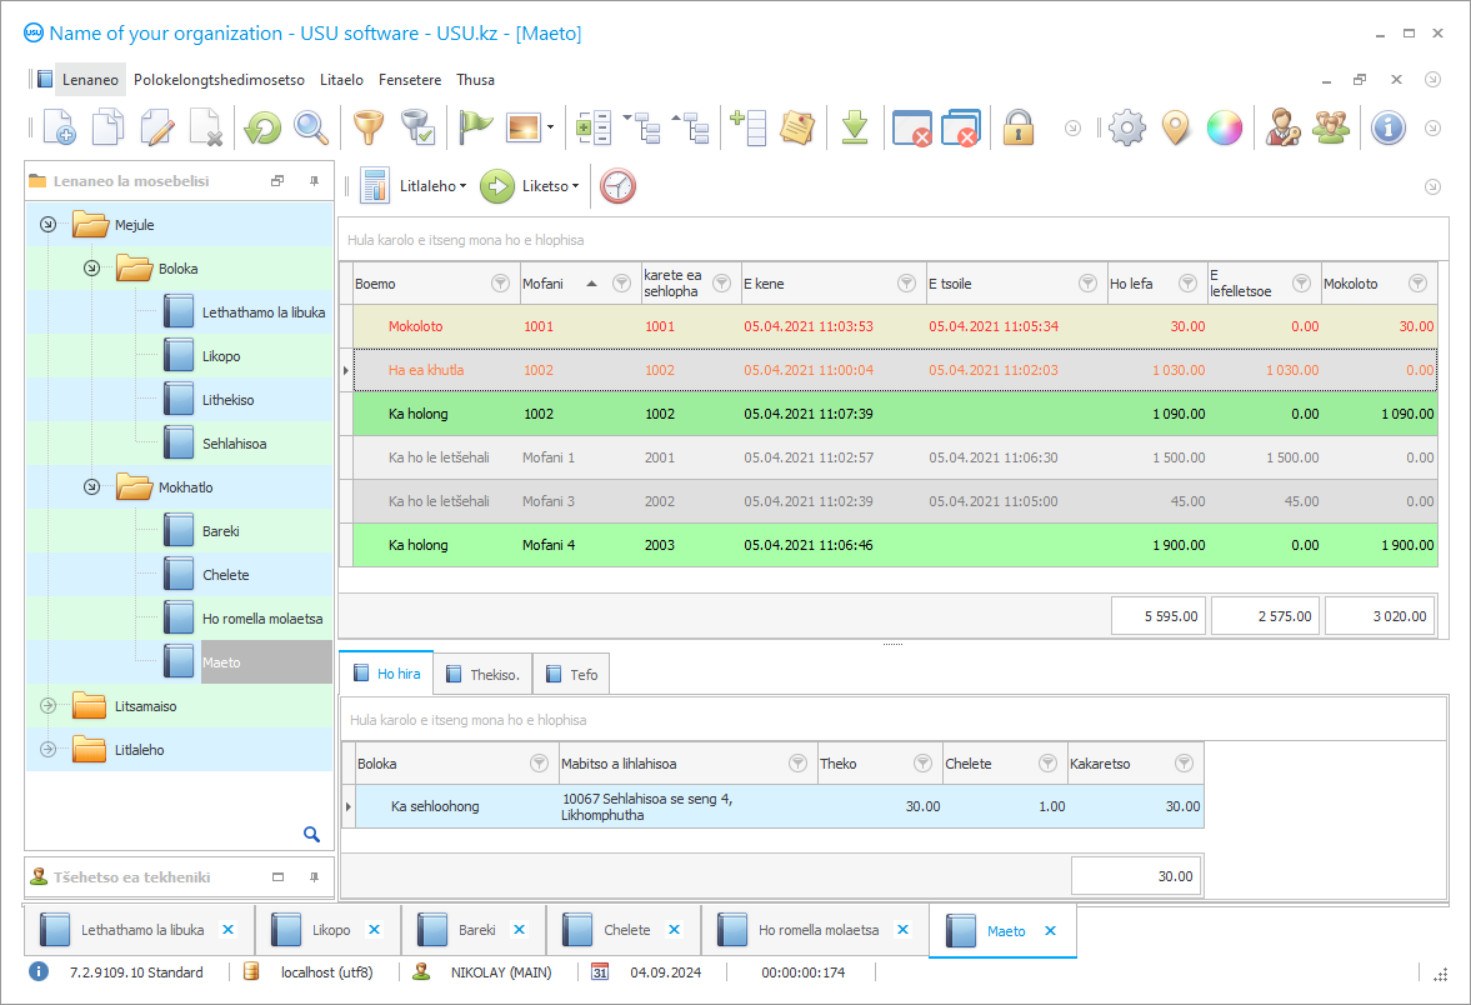Click the clock icon beside Liketso
The width and height of the screenshot is (1471, 1005).
click(618, 186)
